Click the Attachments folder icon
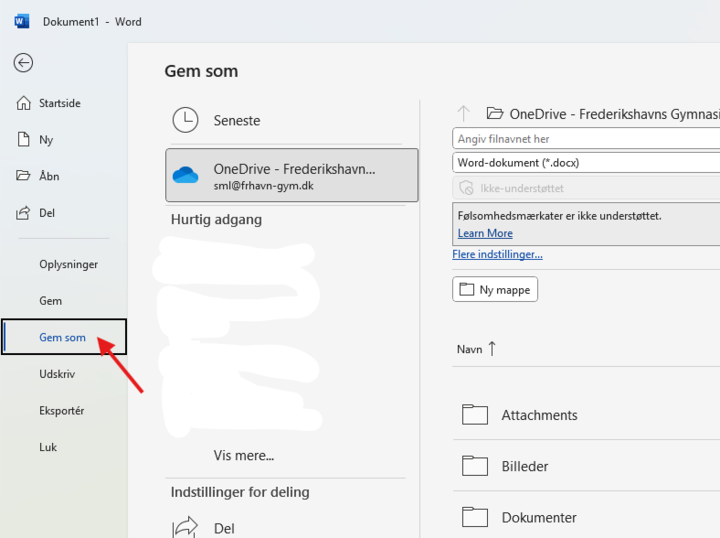720x538 pixels. tap(474, 415)
